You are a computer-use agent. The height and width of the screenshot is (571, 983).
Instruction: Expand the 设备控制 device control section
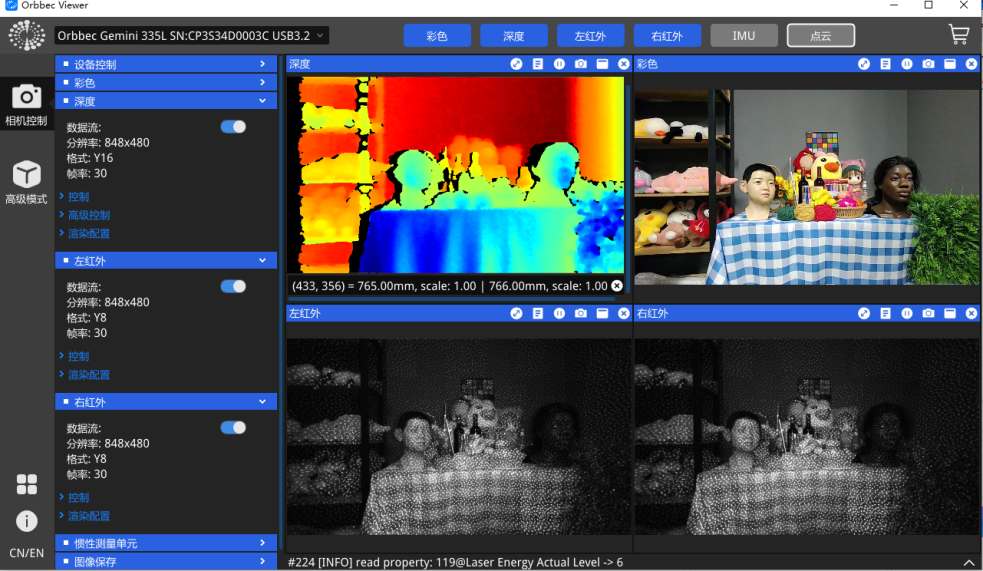[x=166, y=64]
